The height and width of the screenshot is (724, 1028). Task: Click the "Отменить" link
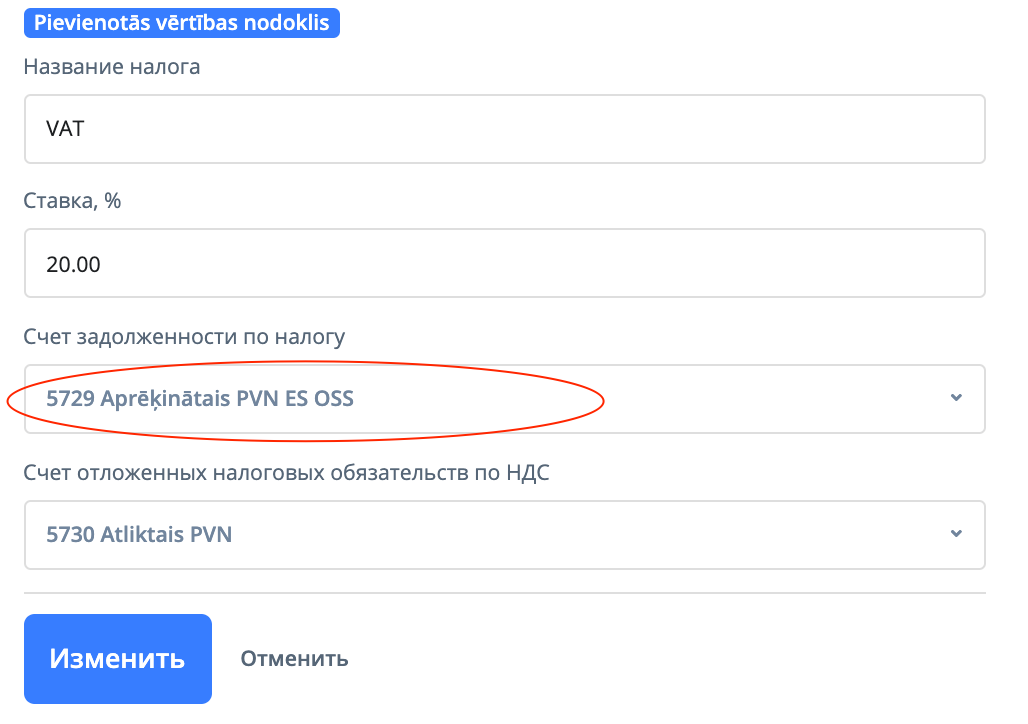[294, 659]
